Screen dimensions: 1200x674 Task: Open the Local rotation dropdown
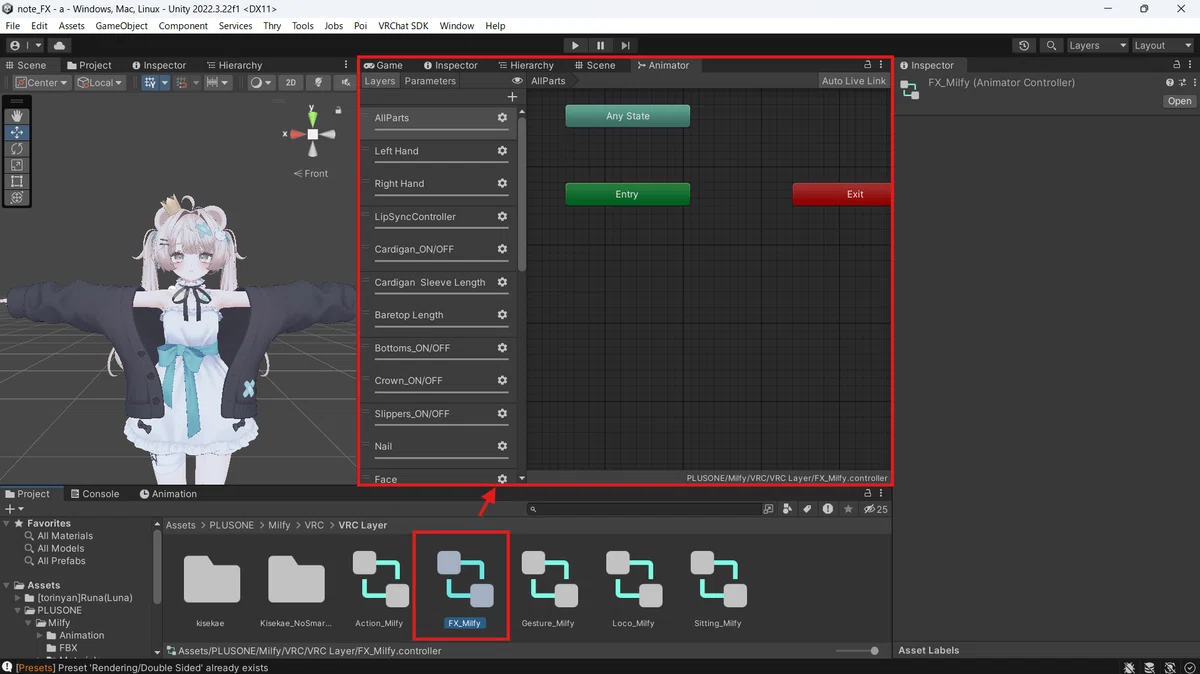tap(99, 83)
